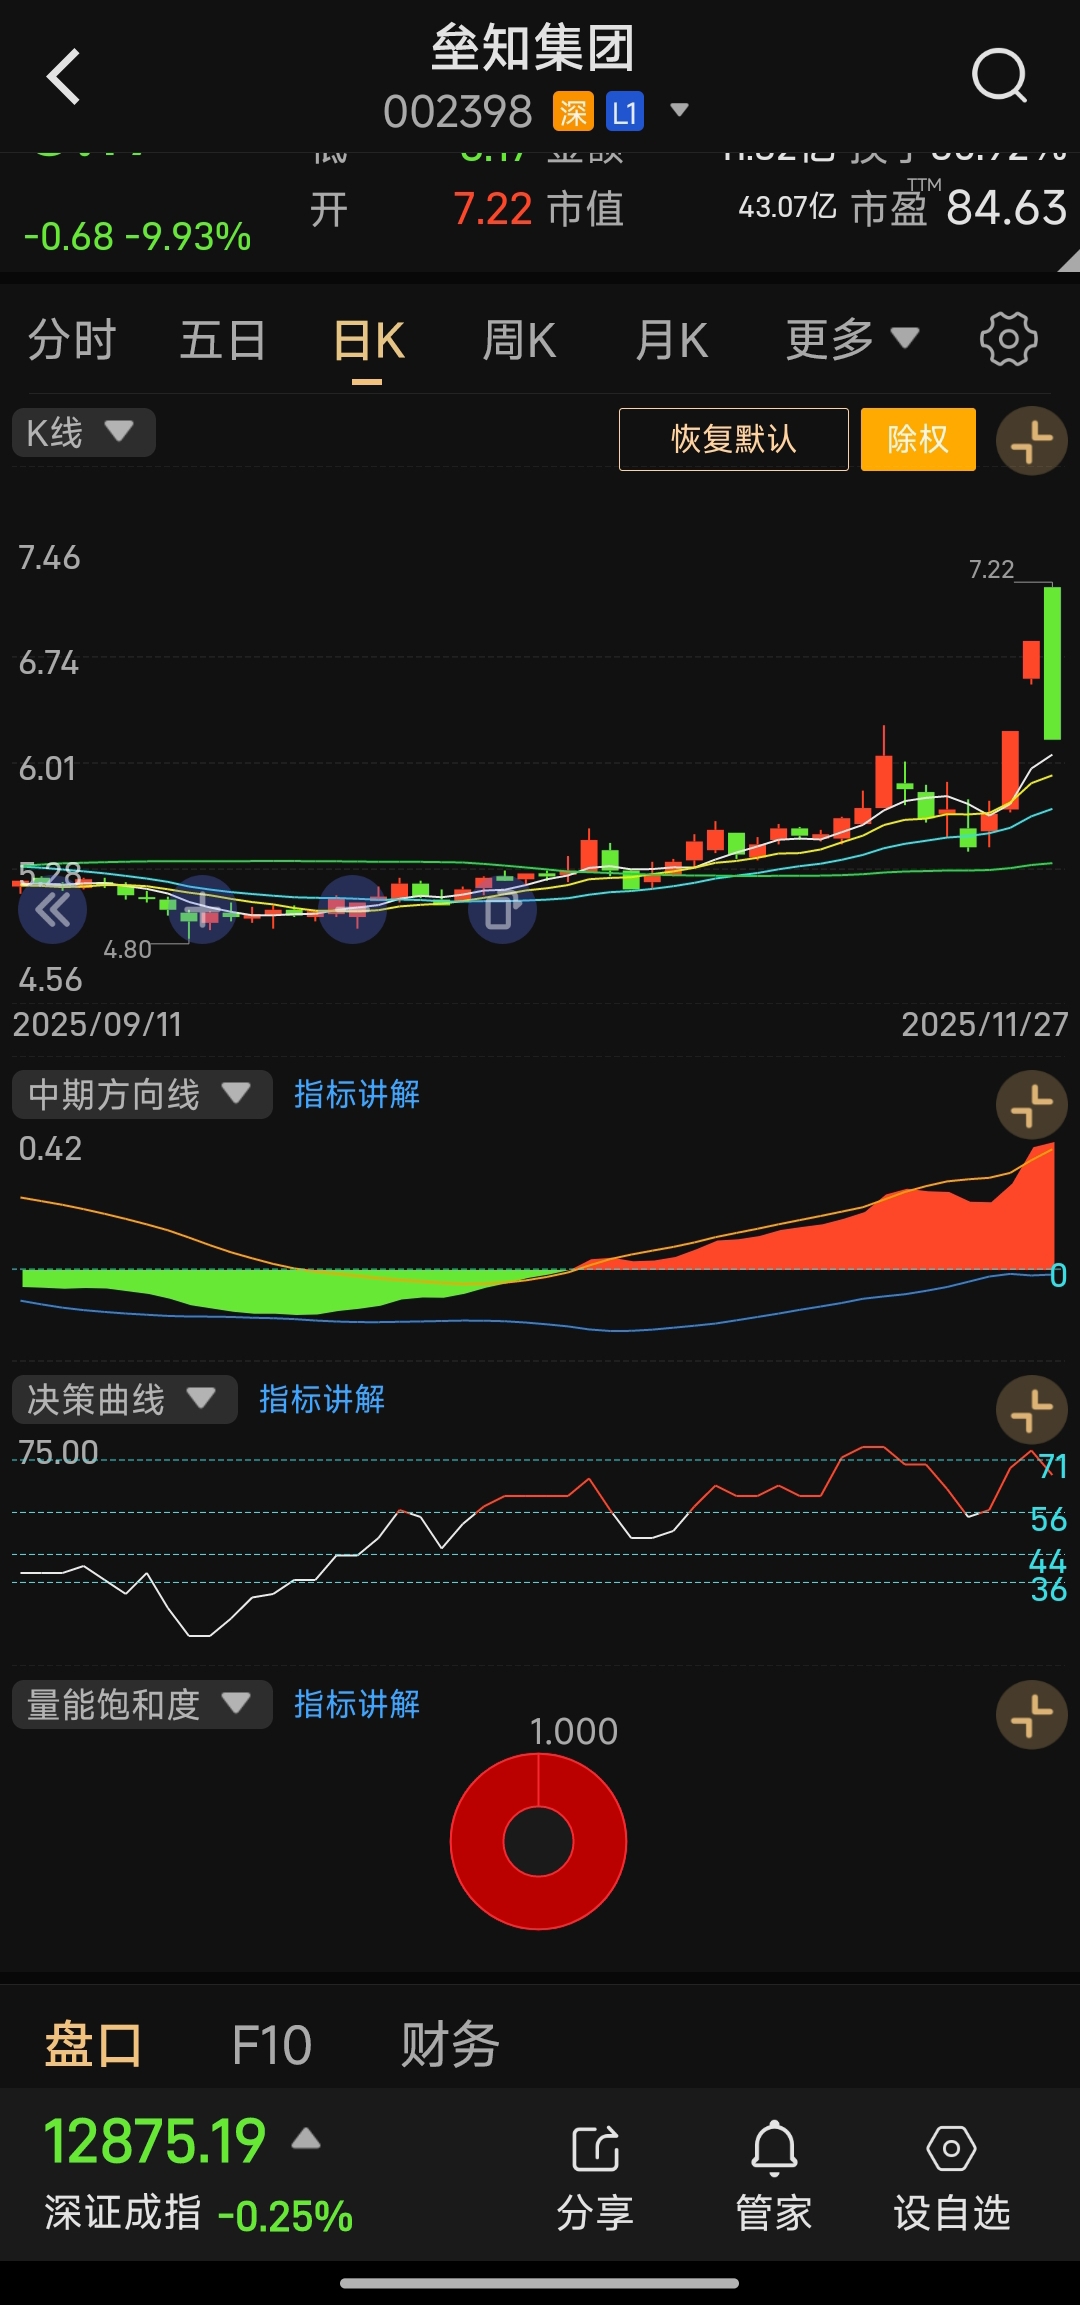Open chart settings gear icon
1080x2305 pixels.
(1008, 340)
